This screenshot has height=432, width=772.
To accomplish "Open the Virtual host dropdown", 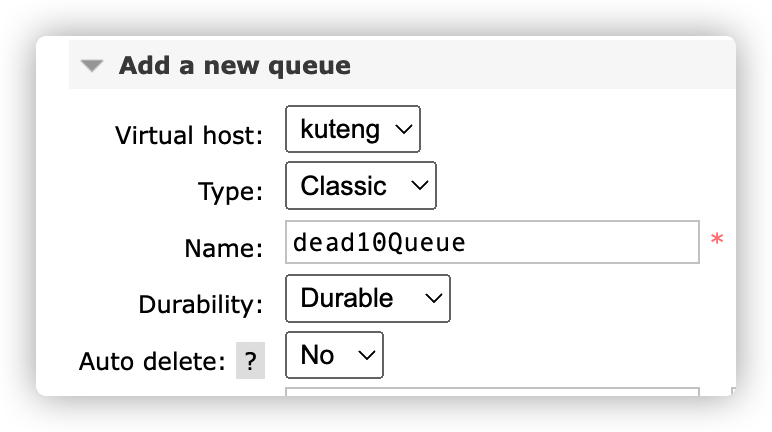I will (x=353, y=130).
